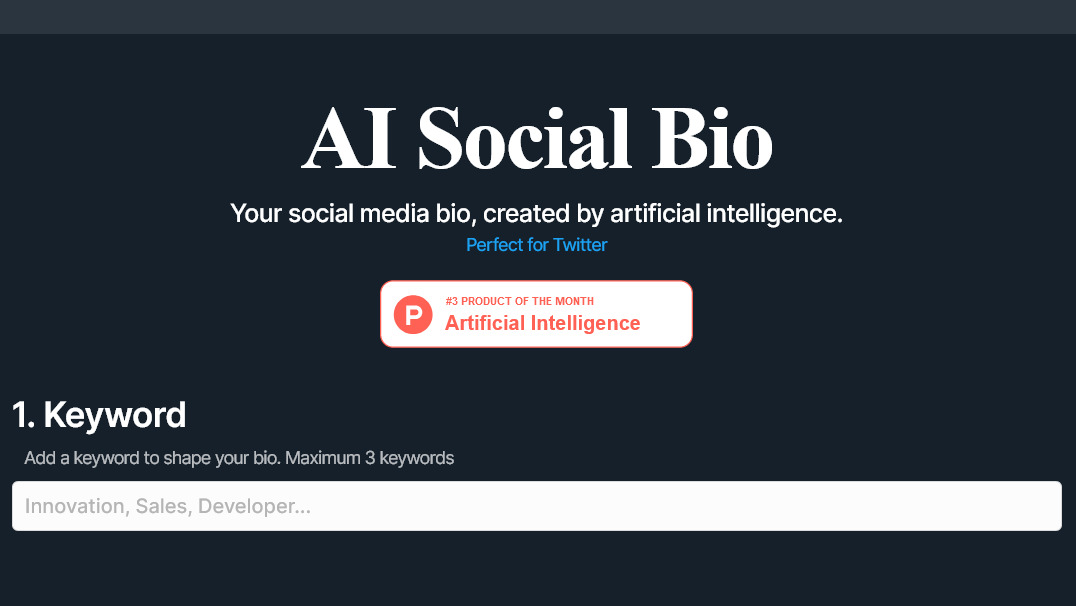Click the word 'Intelligence' in the badge
The image size is (1076, 606).
(590, 323)
